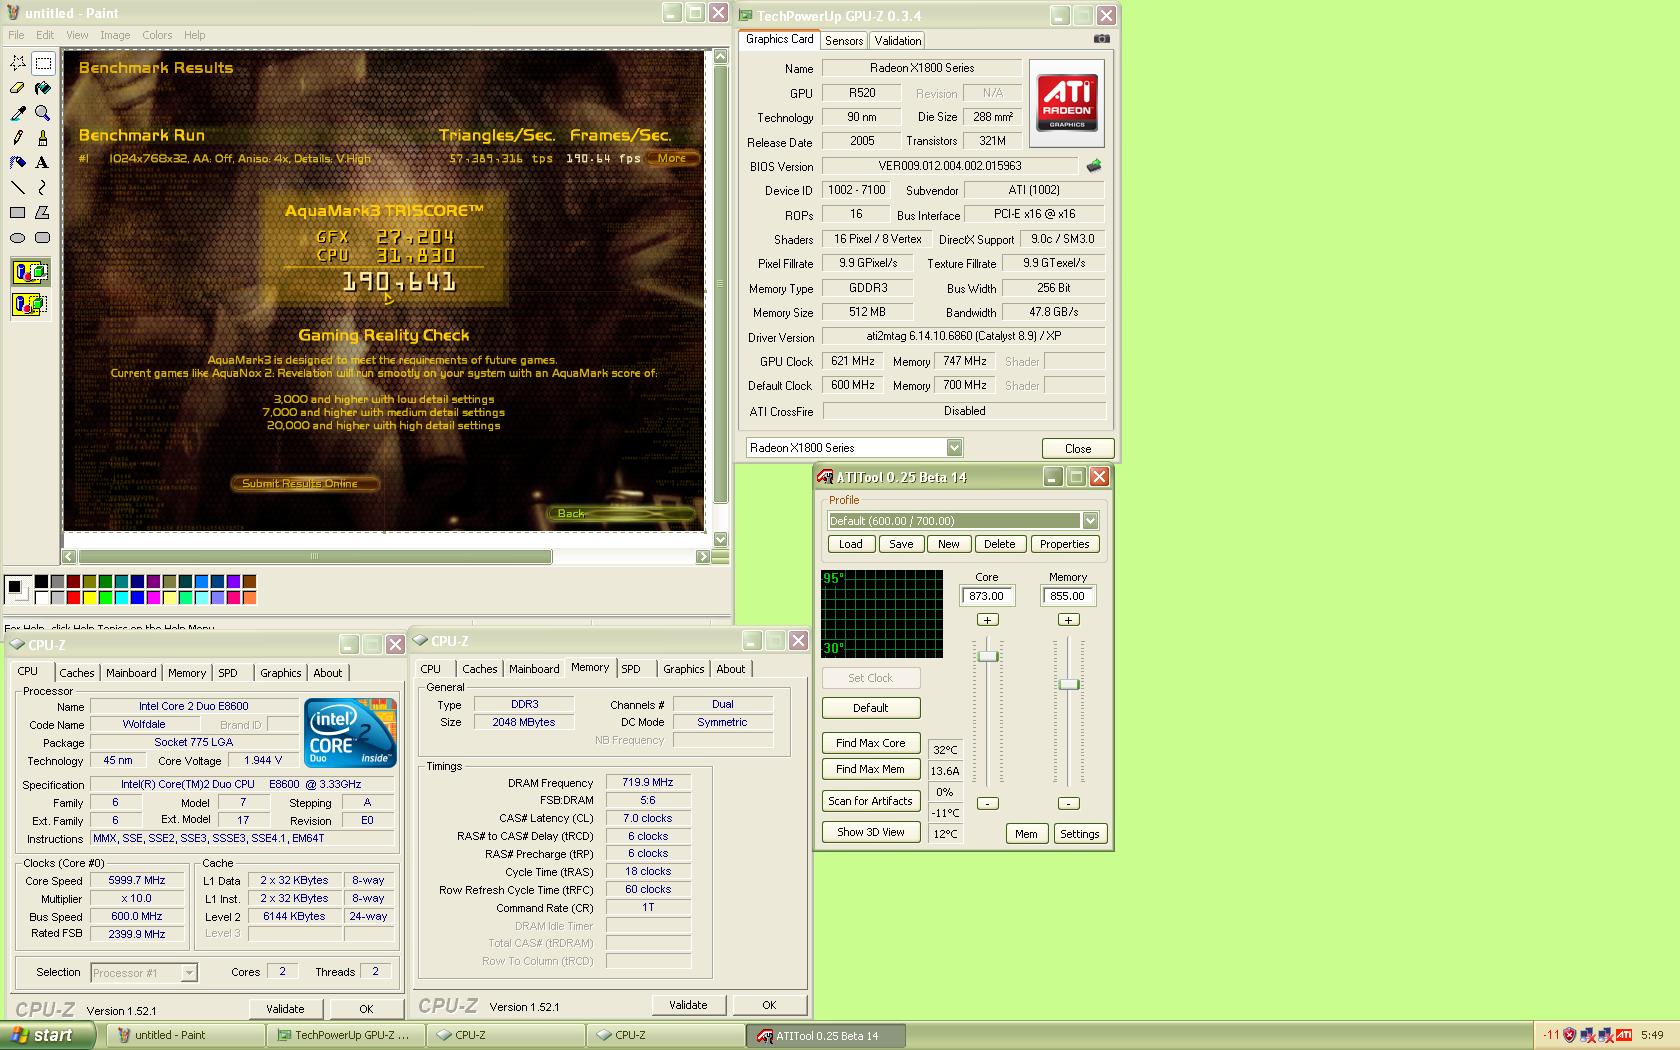Screen dimensions: 1680x1050
Task: Click the ATI tray icon in system tray
Action: pos(1624,1035)
